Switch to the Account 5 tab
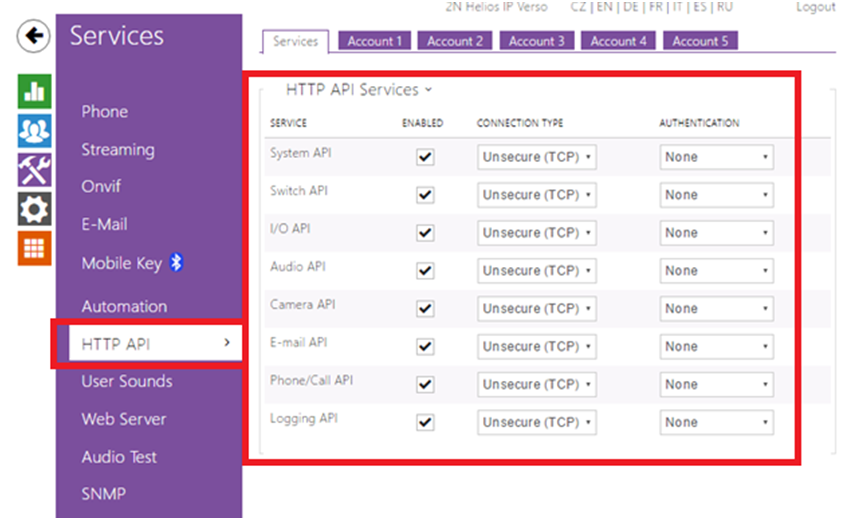This screenshot has width=857, height=520. (700, 41)
